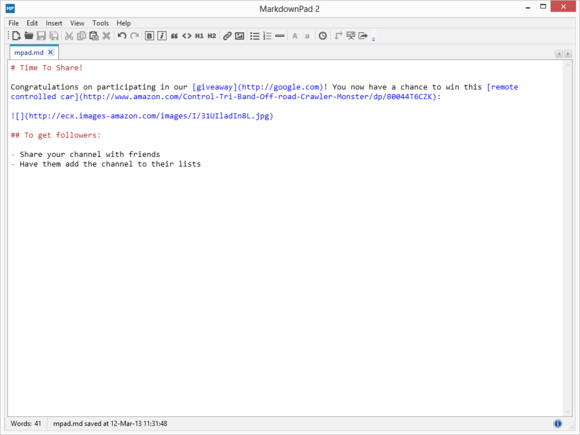Click the editor's vertical scrollbar up arrow
Image resolution: width=580 pixels, height=435 pixels.
tap(567, 65)
